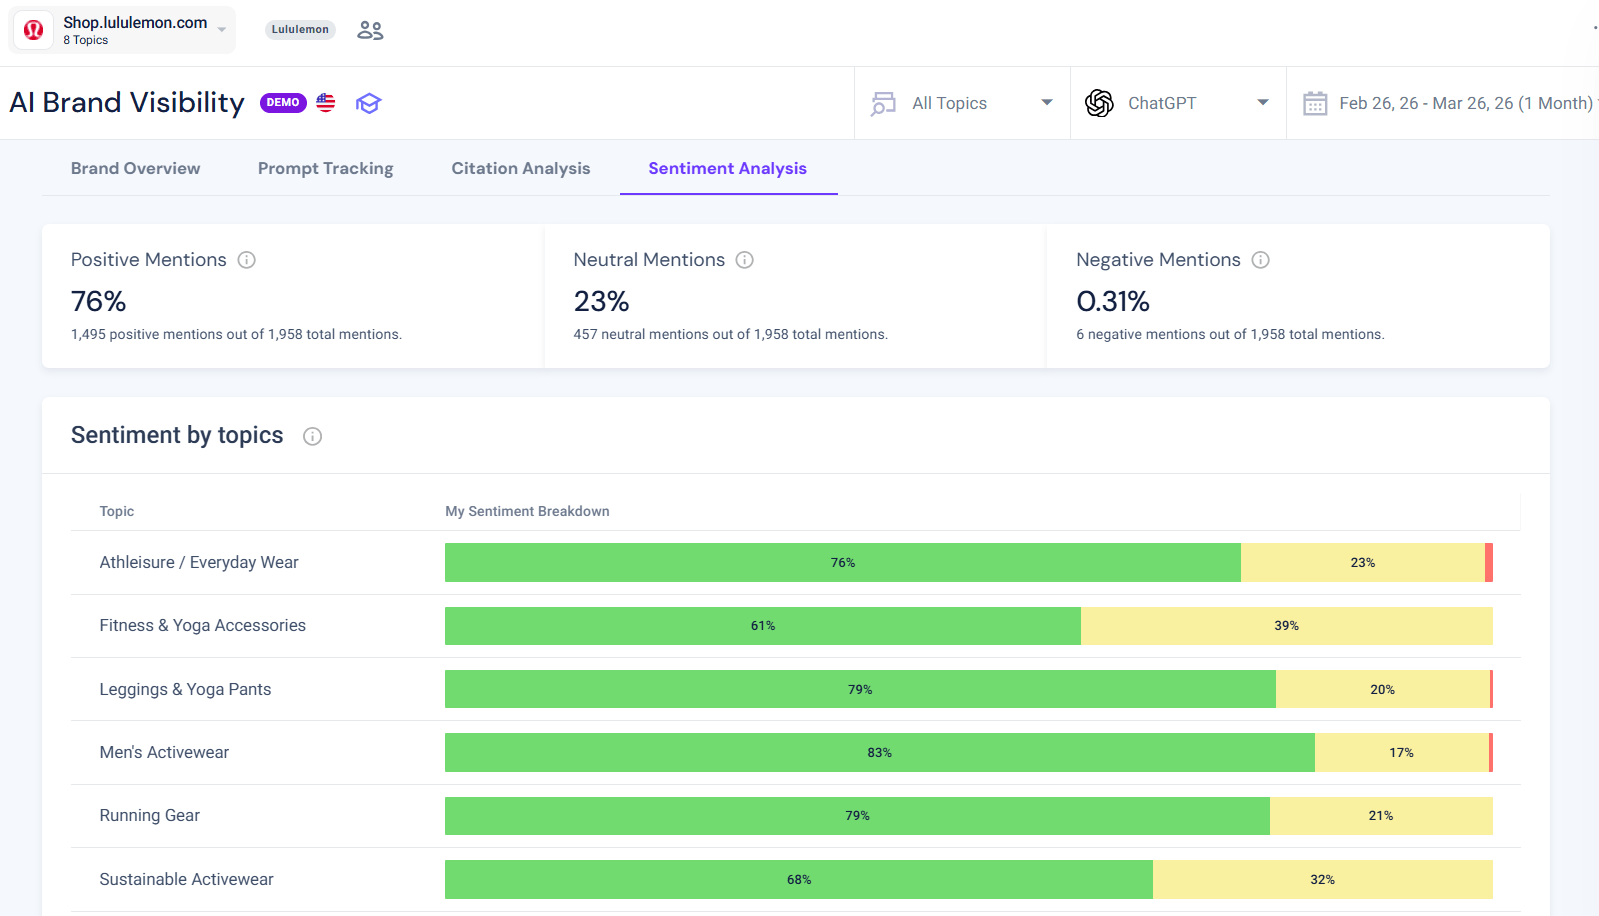Image resolution: width=1599 pixels, height=916 pixels.
Task: Click Leggings 20% neutral bar
Action: pyautogui.click(x=1383, y=689)
